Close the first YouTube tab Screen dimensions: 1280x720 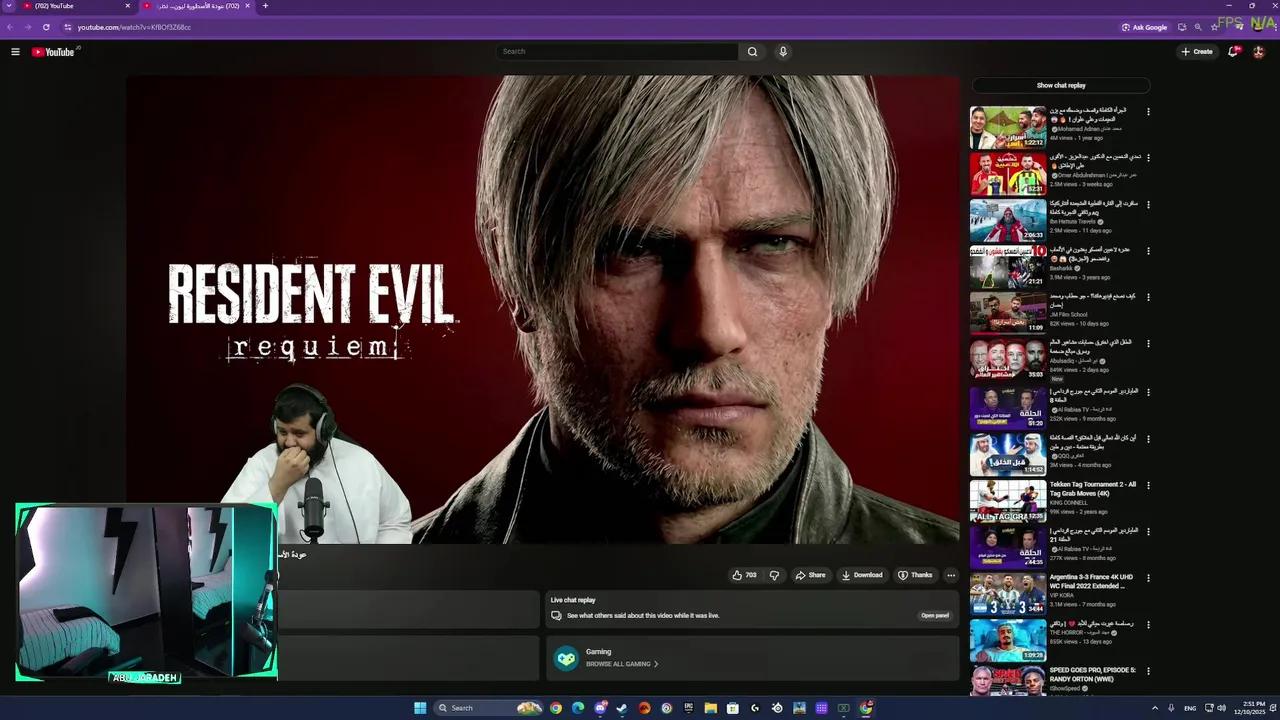pos(127,6)
